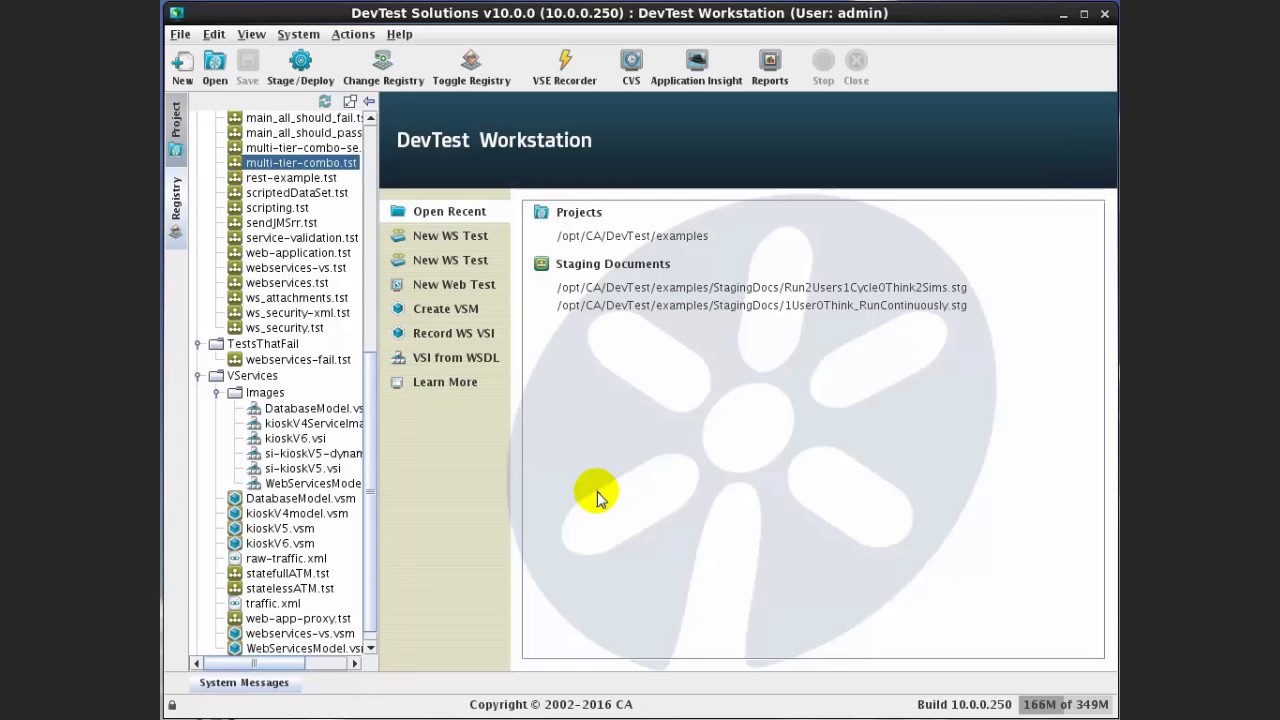The height and width of the screenshot is (720, 1280).
Task: Click the lock icon in the status bar
Action: pyautogui.click(x=172, y=705)
